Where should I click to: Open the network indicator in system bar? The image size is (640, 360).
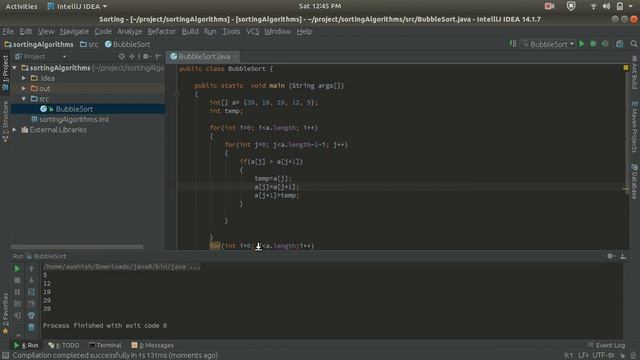593,6
